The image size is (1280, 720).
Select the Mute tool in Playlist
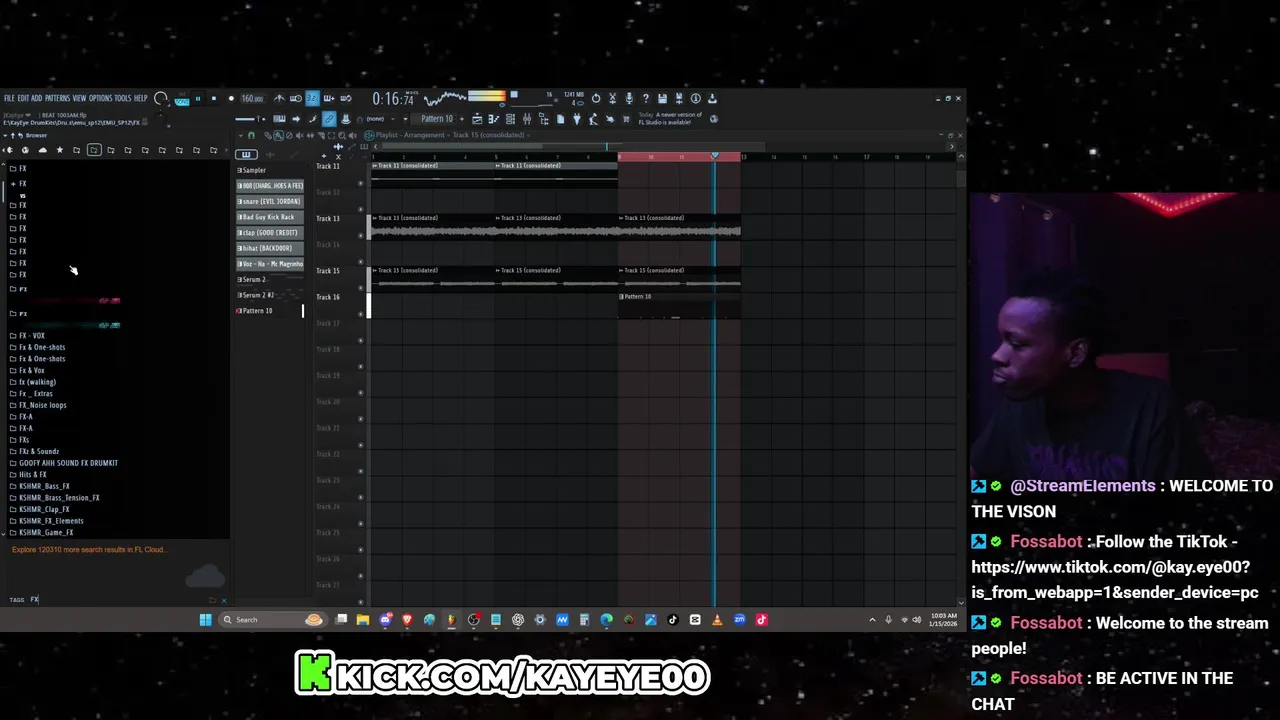pyautogui.click(x=299, y=136)
